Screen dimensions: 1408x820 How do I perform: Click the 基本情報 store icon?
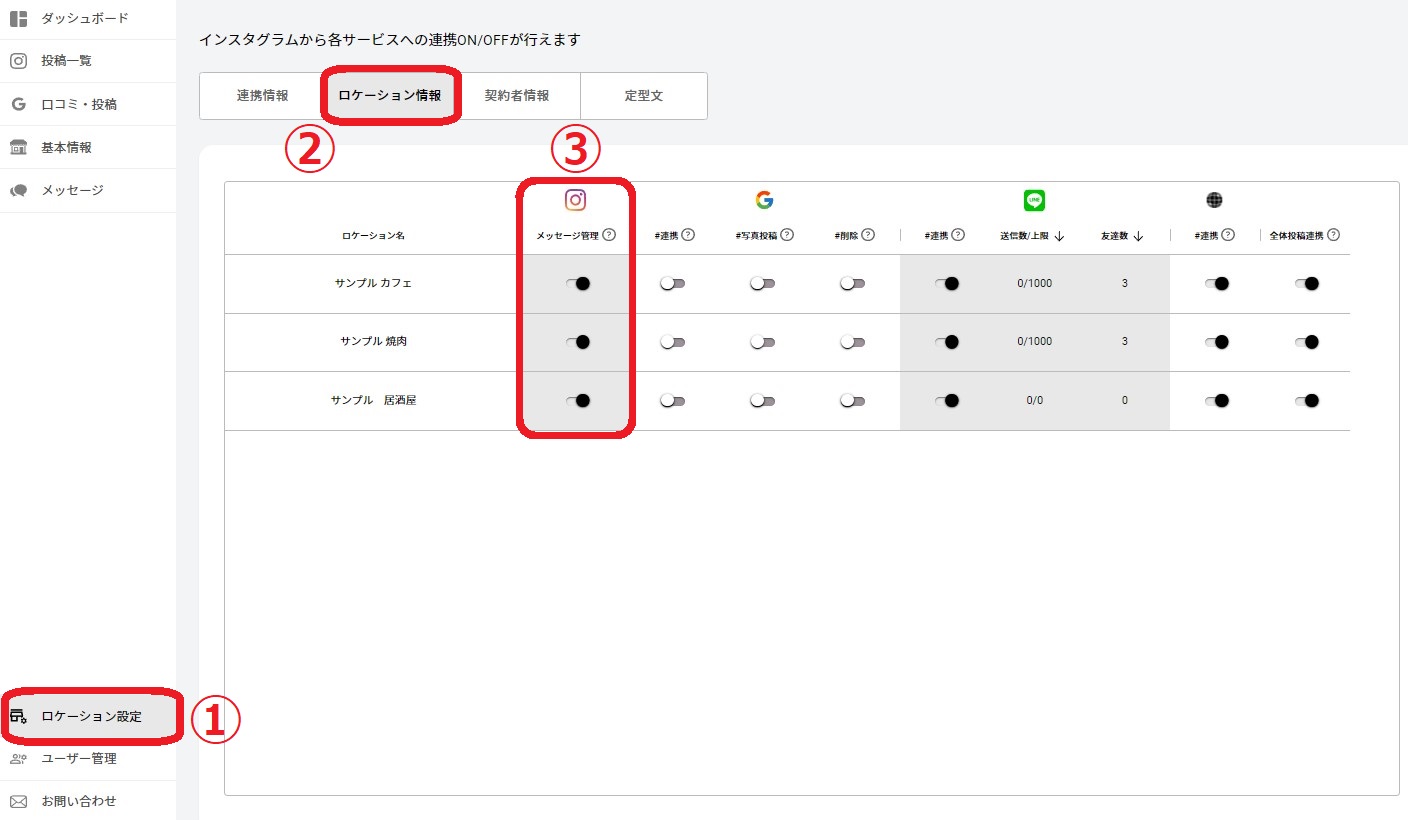point(18,148)
